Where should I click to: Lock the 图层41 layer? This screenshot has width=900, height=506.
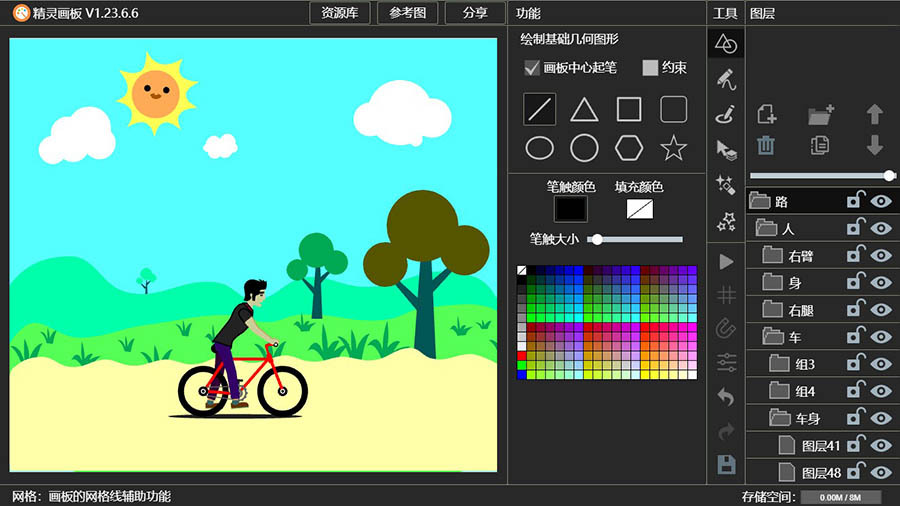tap(855, 445)
